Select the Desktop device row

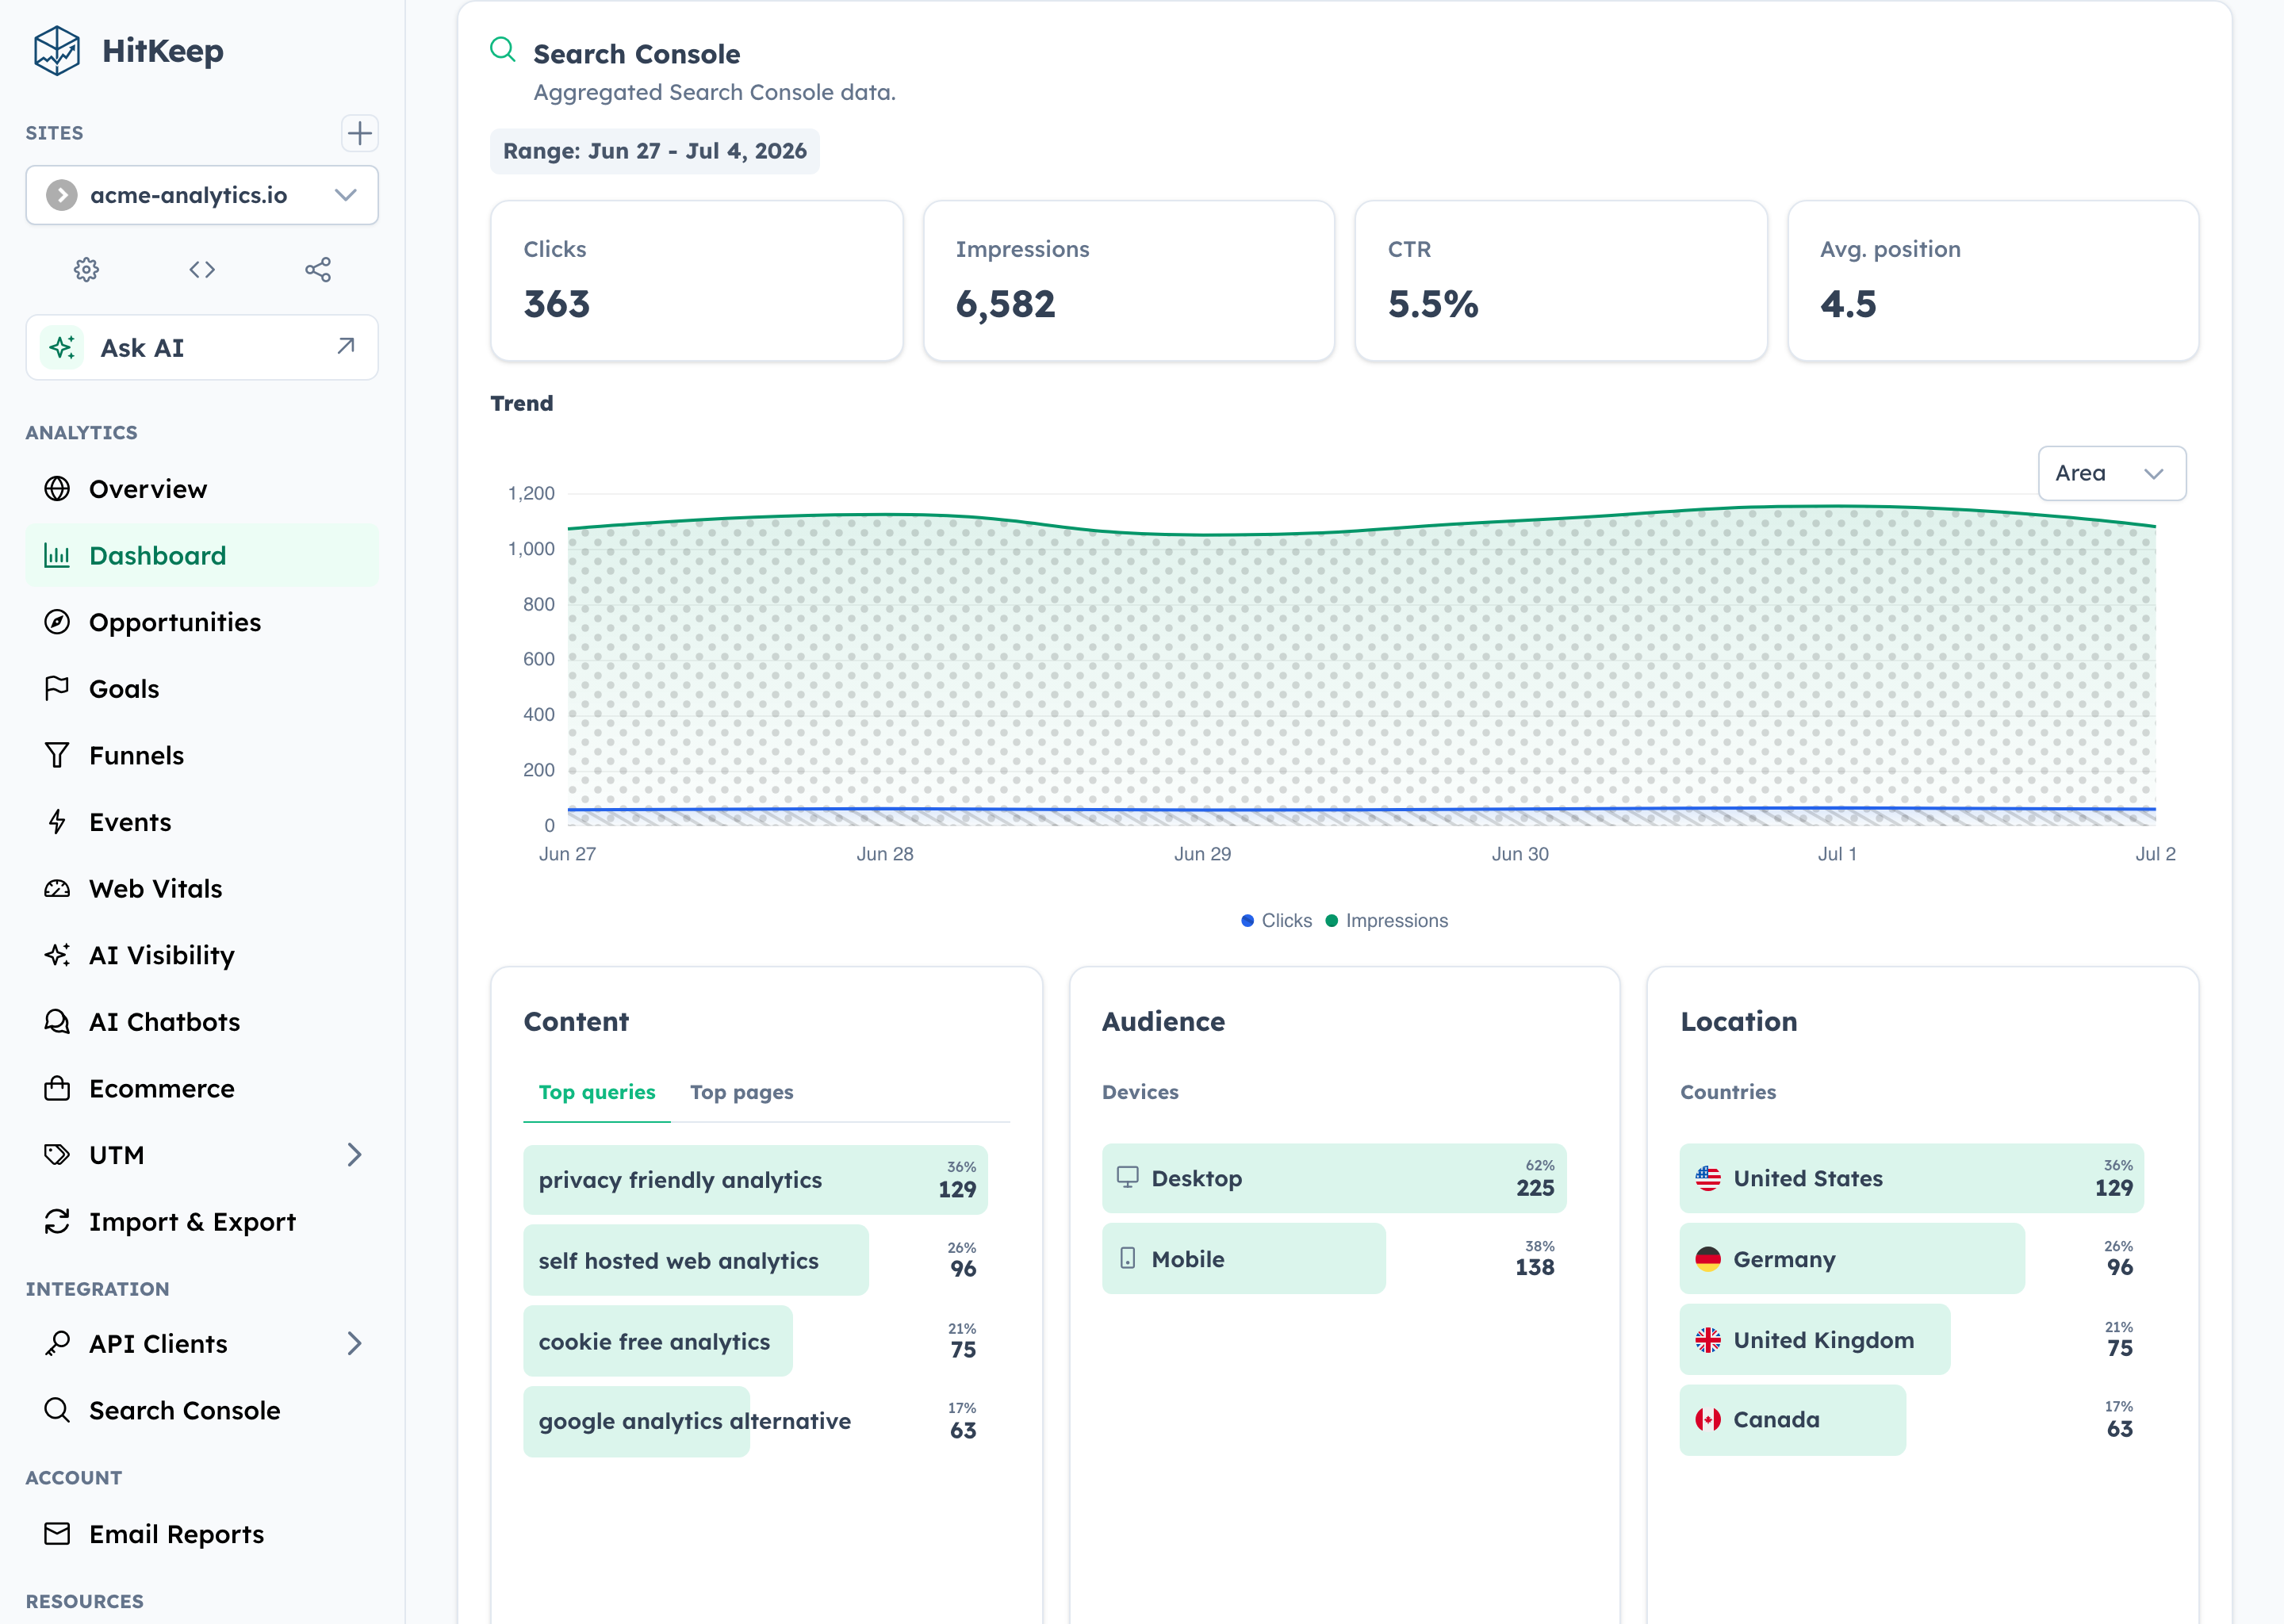click(x=1334, y=1178)
